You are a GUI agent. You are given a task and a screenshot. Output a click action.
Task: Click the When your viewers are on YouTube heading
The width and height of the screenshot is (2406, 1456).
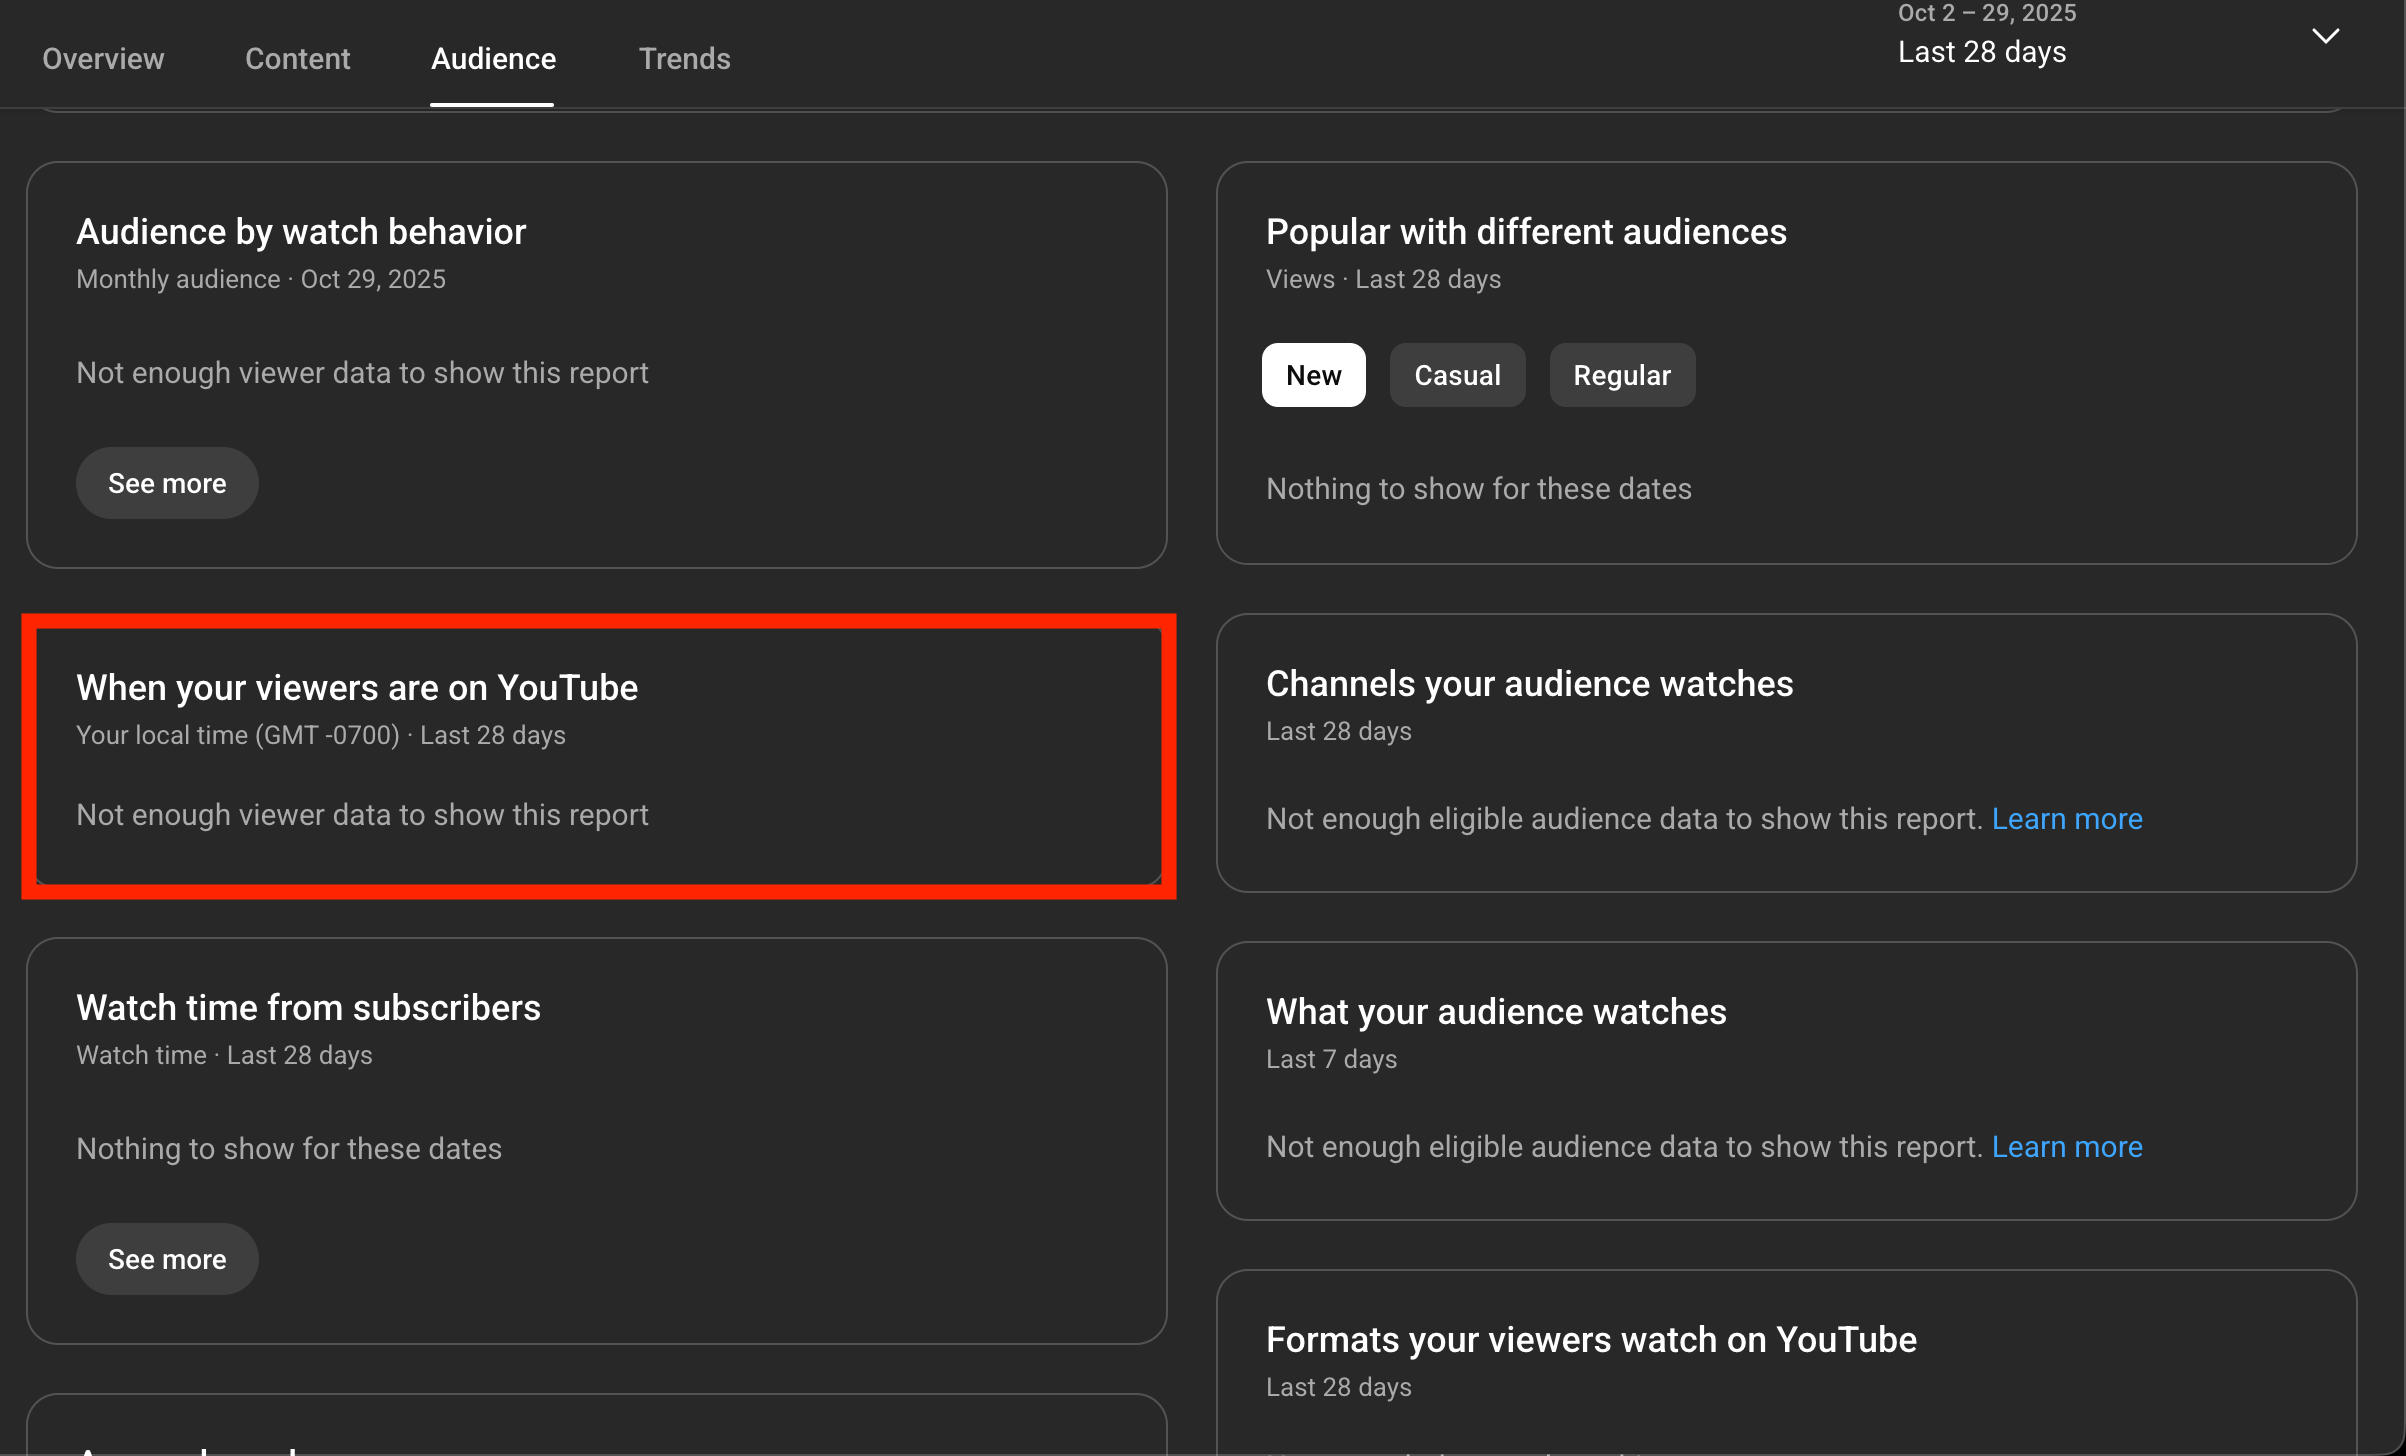[357, 688]
